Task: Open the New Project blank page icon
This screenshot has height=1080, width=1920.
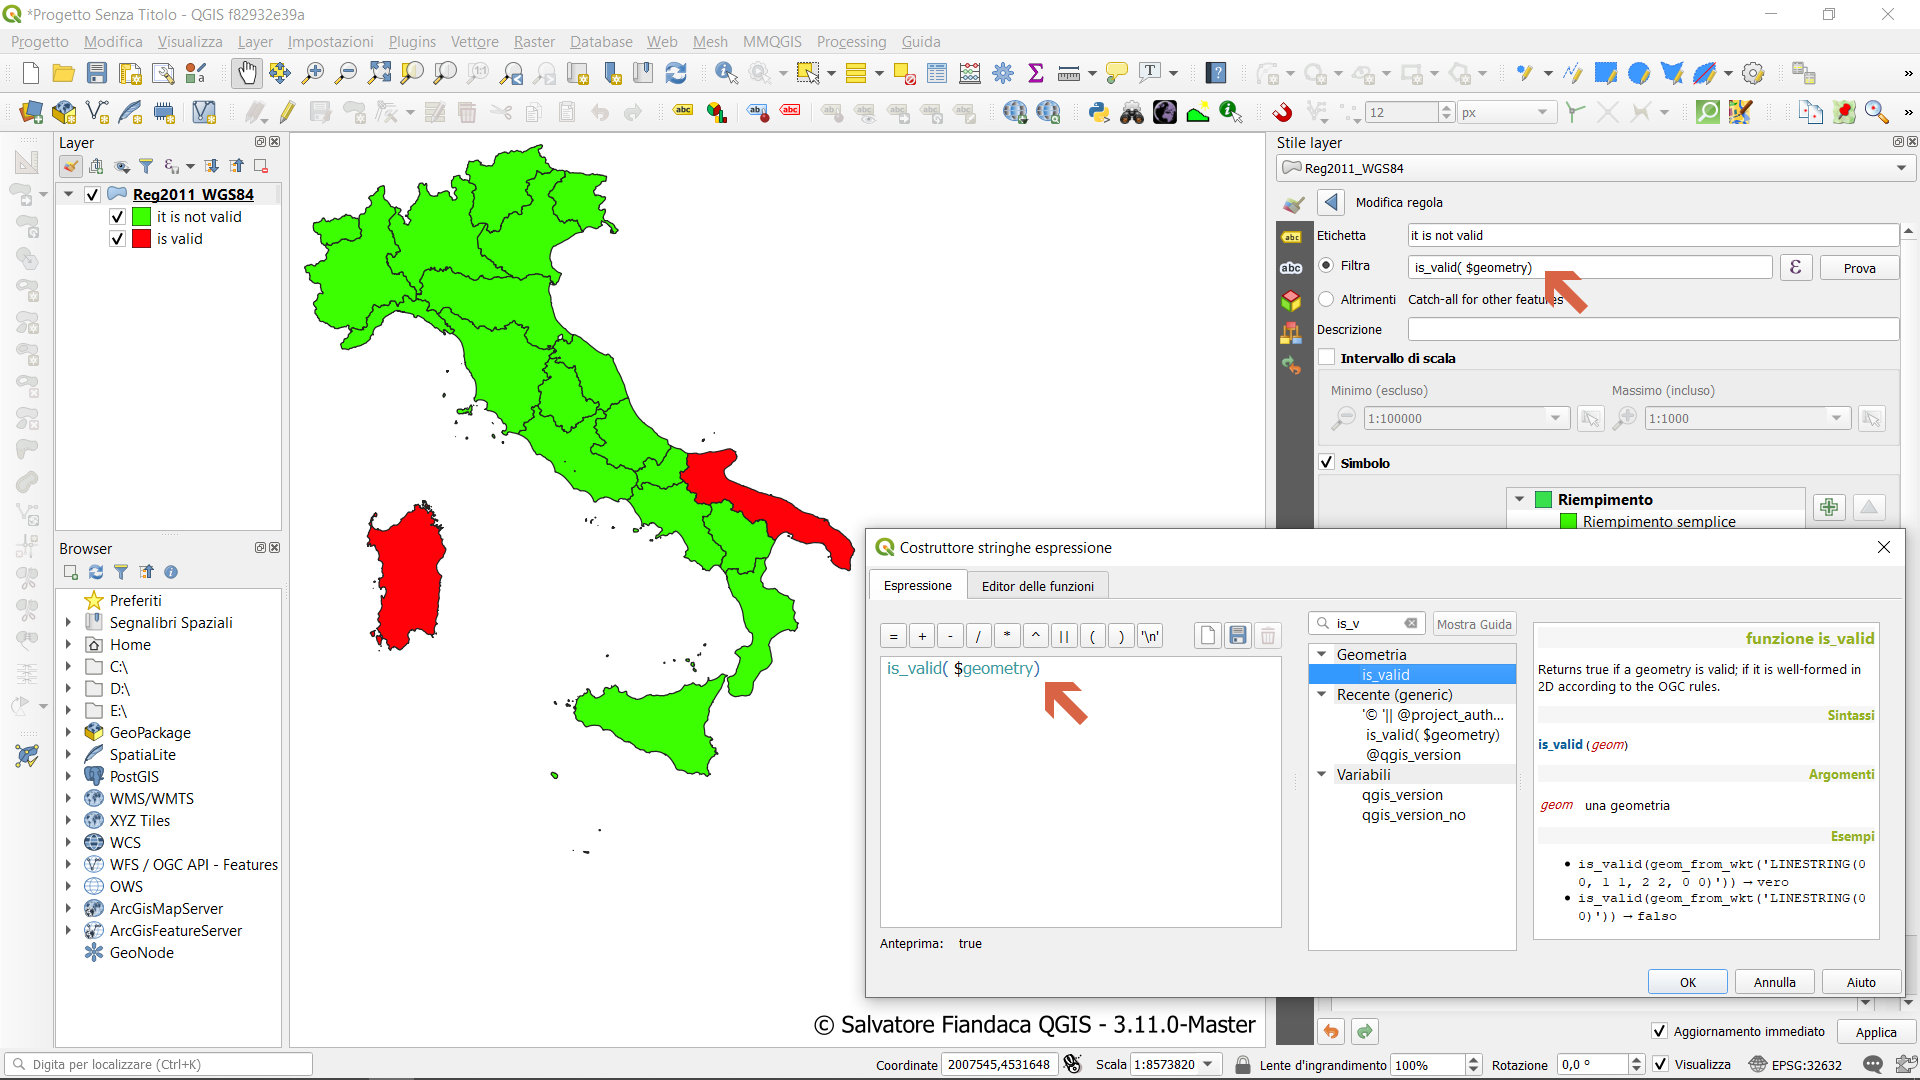Action: pyautogui.click(x=30, y=73)
